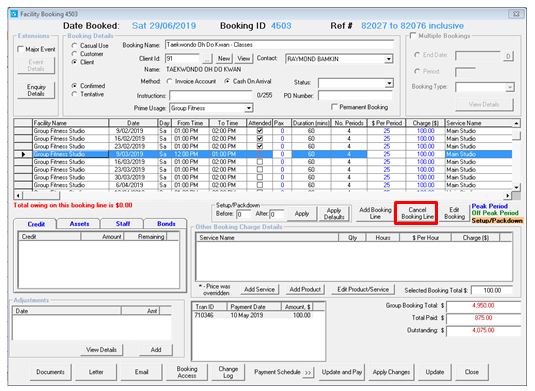Choose the Client radio button
The height and width of the screenshot is (391, 535).
74,62
